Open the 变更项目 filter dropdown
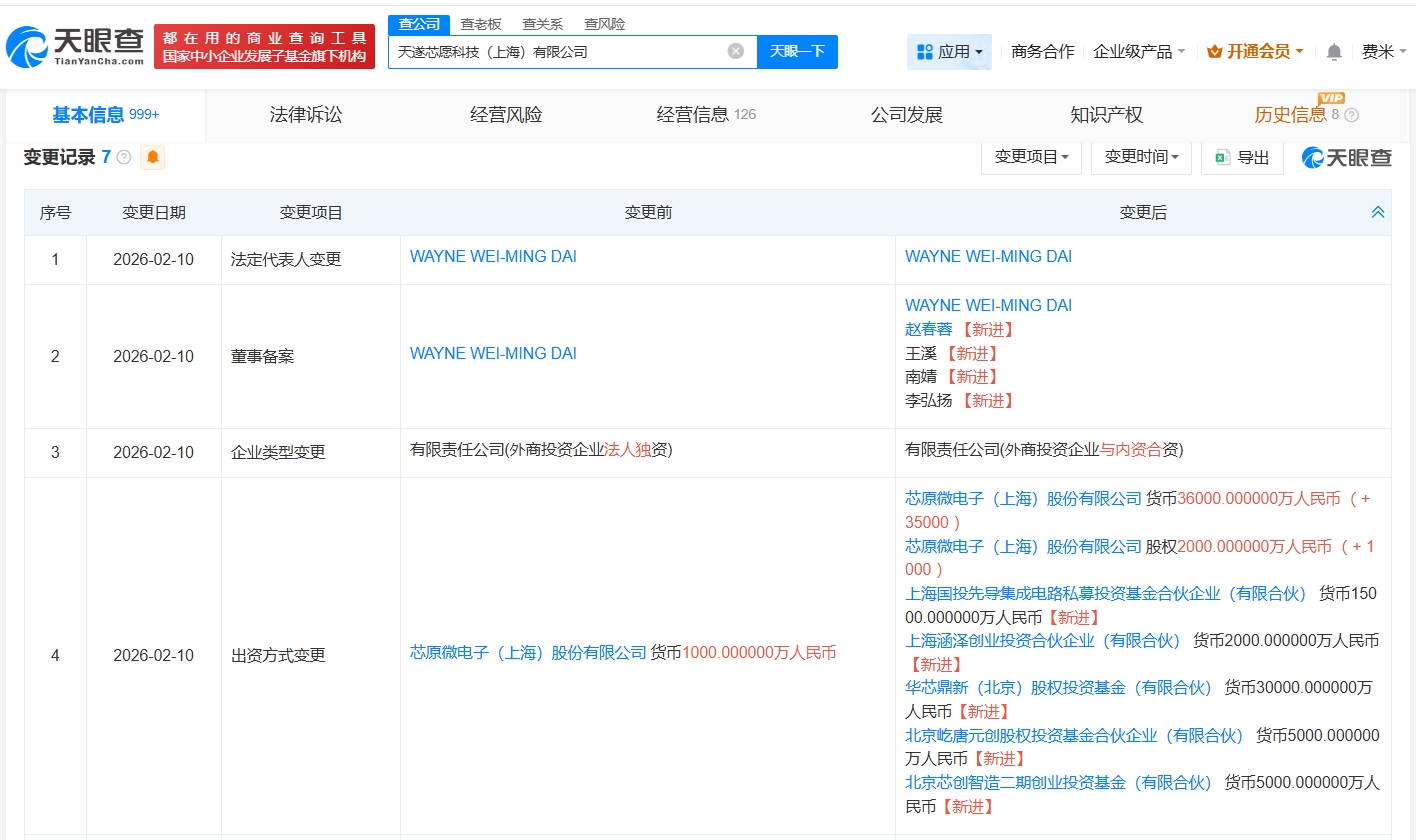This screenshot has height=840, width=1416. pyautogui.click(x=1030, y=157)
